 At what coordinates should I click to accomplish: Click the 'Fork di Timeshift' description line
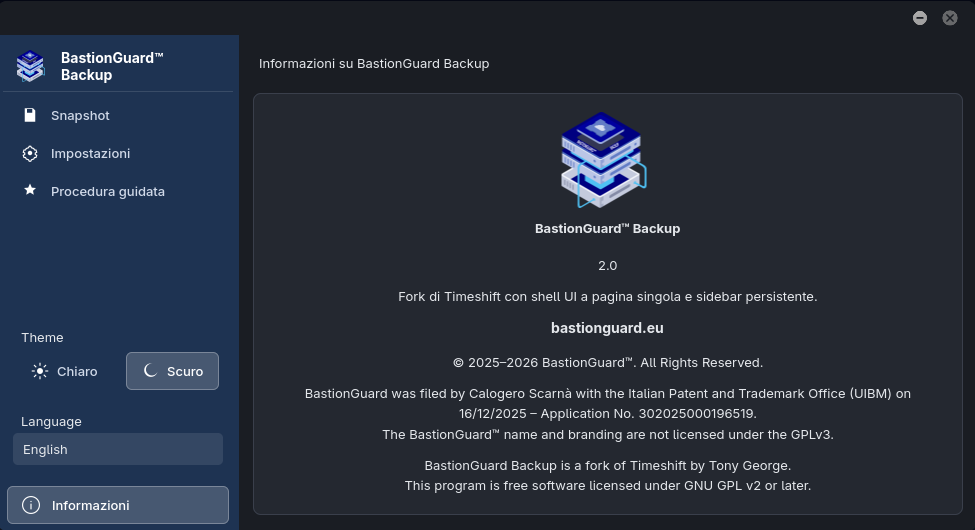(x=608, y=297)
